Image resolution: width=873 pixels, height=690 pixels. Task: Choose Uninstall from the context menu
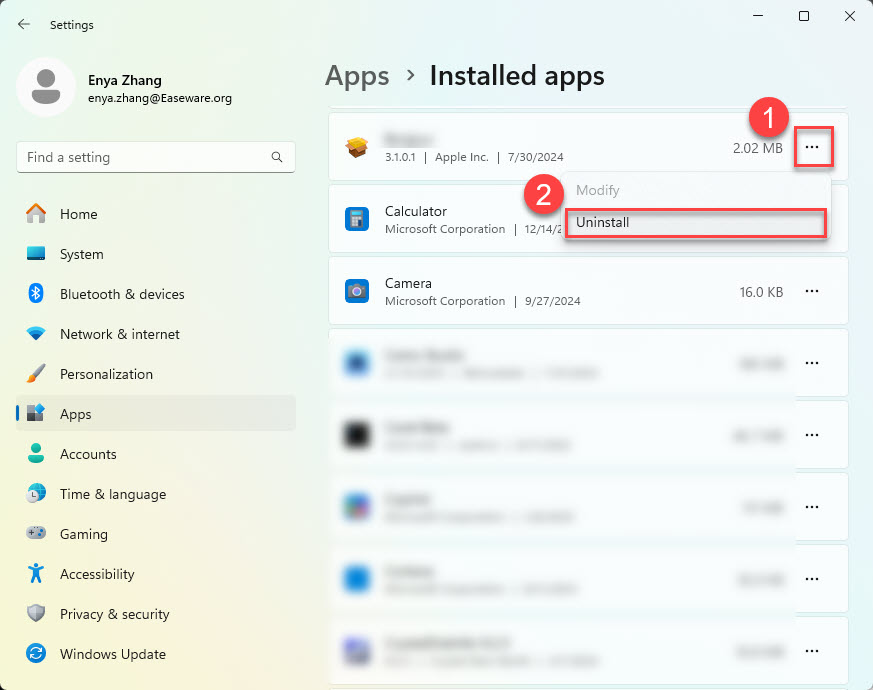tap(695, 222)
